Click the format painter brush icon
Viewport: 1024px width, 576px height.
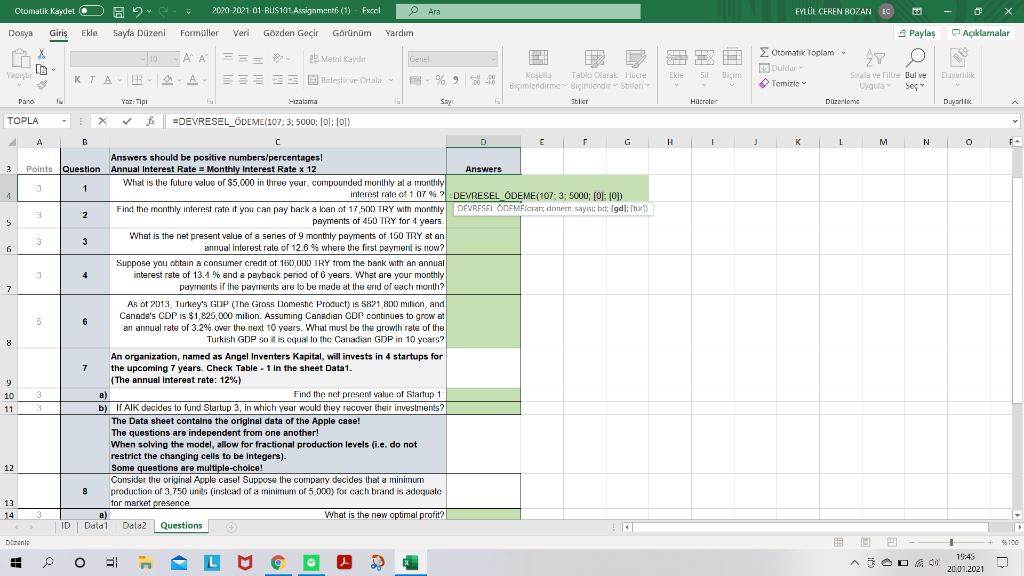tap(42, 84)
